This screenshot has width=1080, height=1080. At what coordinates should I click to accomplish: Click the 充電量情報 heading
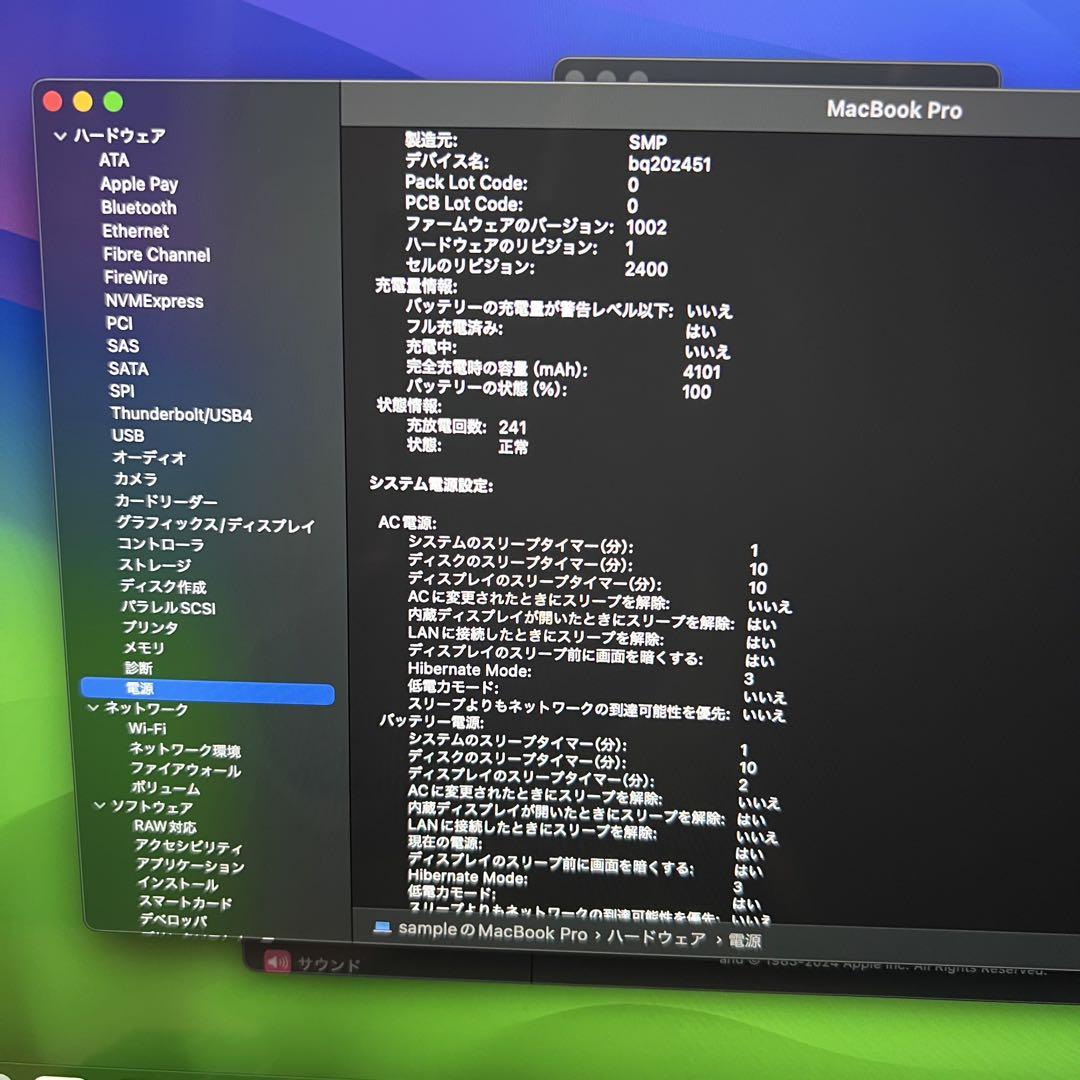tap(416, 286)
